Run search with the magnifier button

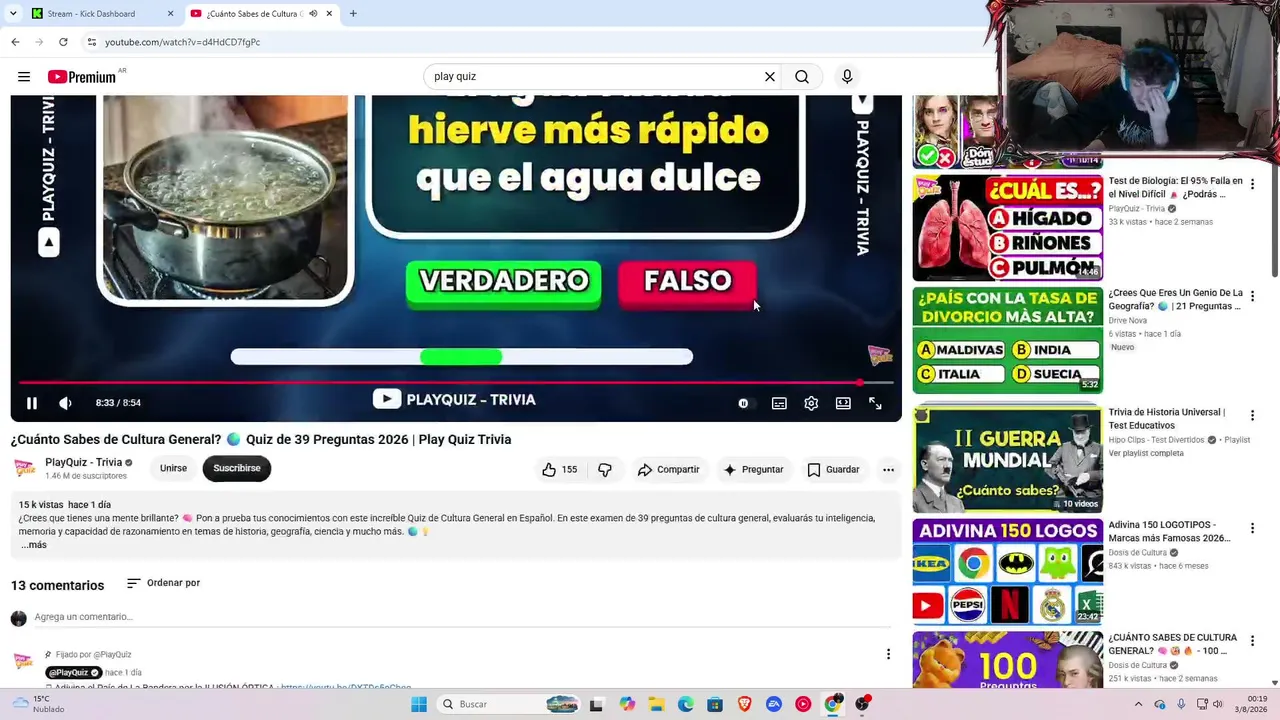[802, 77]
